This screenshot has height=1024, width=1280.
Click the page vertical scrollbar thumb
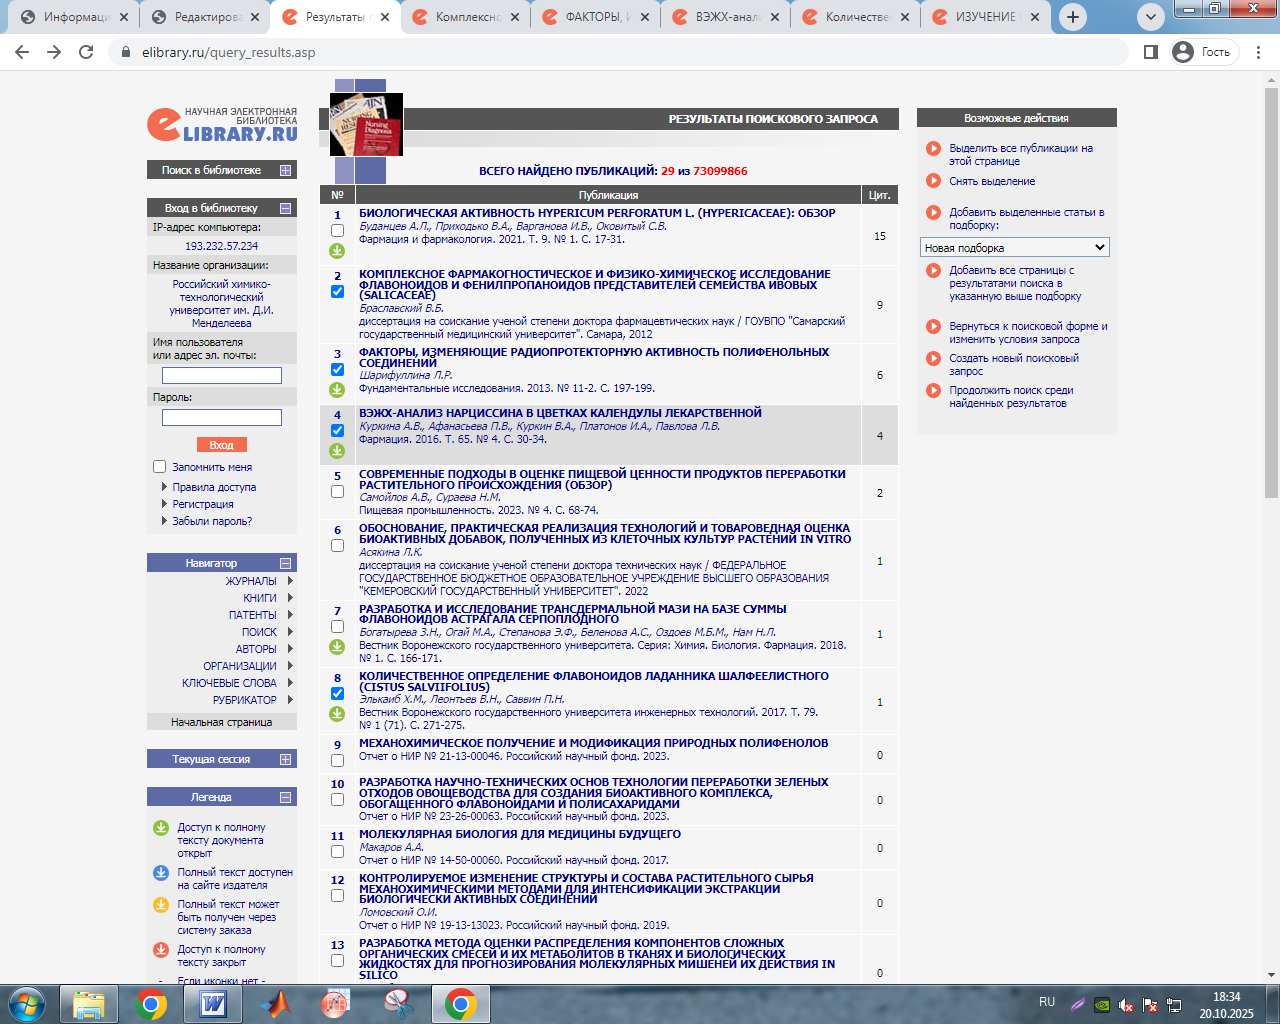[1271, 290]
